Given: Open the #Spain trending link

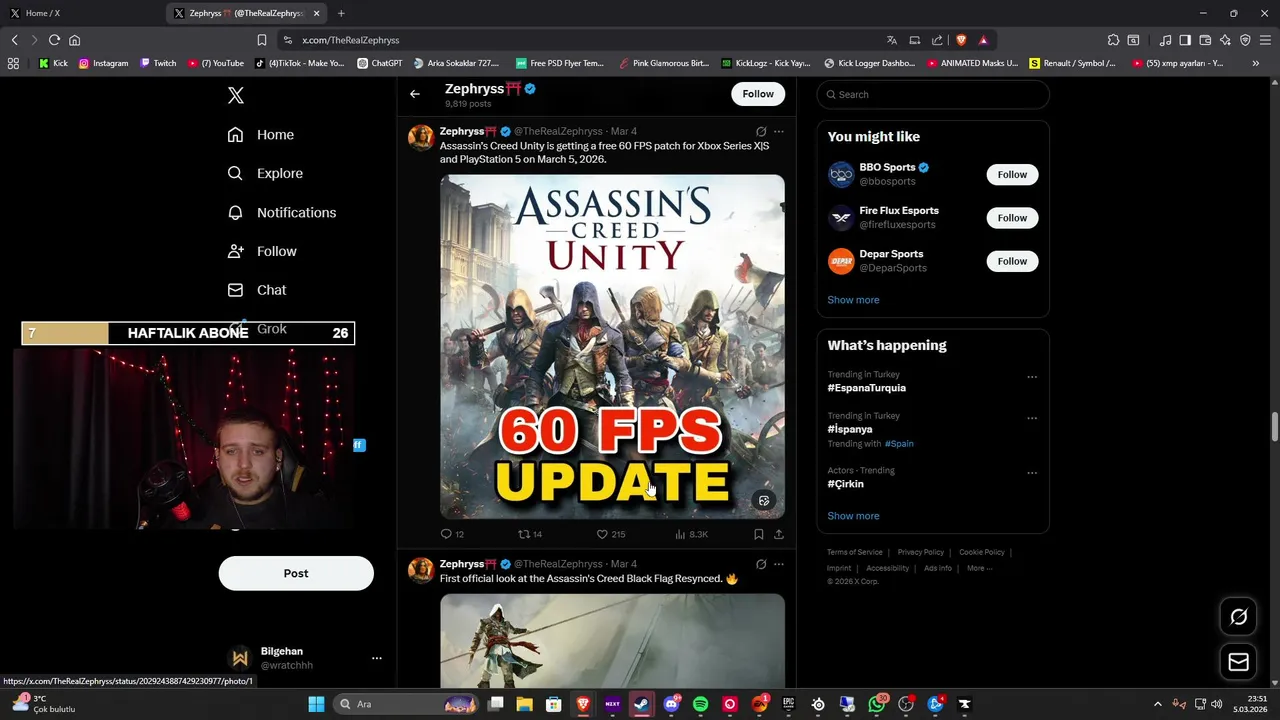Looking at the screenshot, I should [x=899, y=443].
